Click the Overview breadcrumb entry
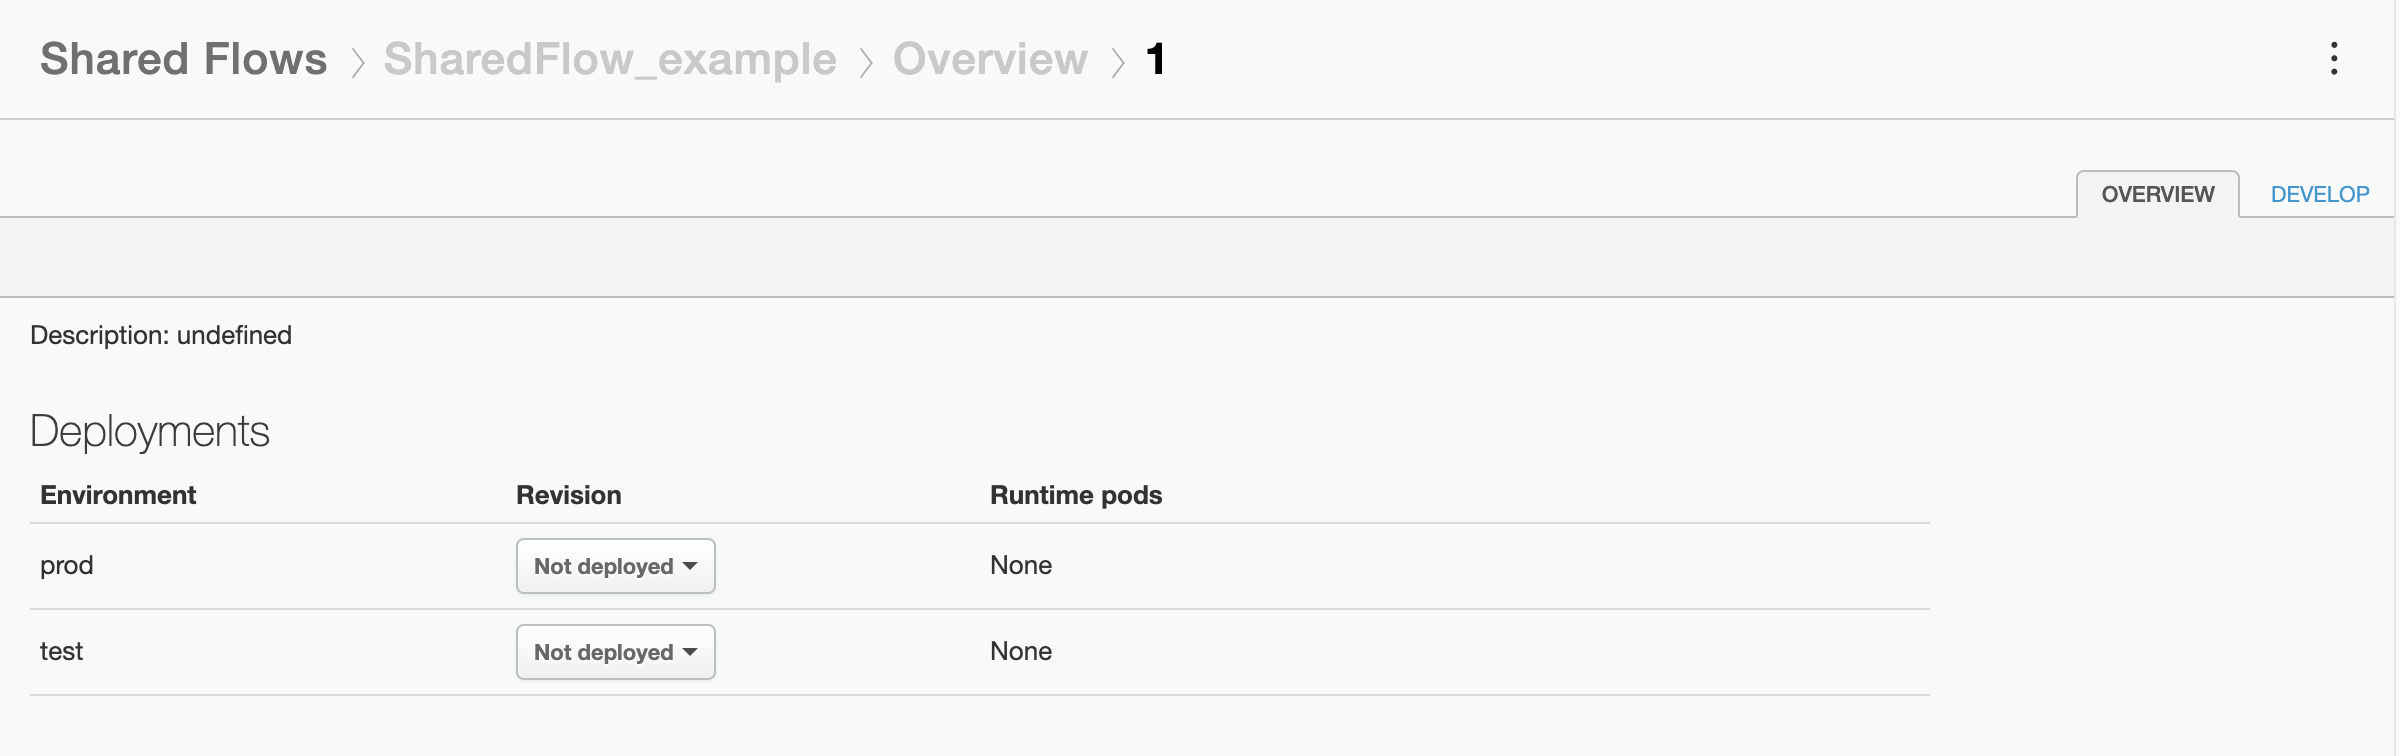The width and height of the screenshot is (2400, 756). pyautogui.click(x=990, y=58)
